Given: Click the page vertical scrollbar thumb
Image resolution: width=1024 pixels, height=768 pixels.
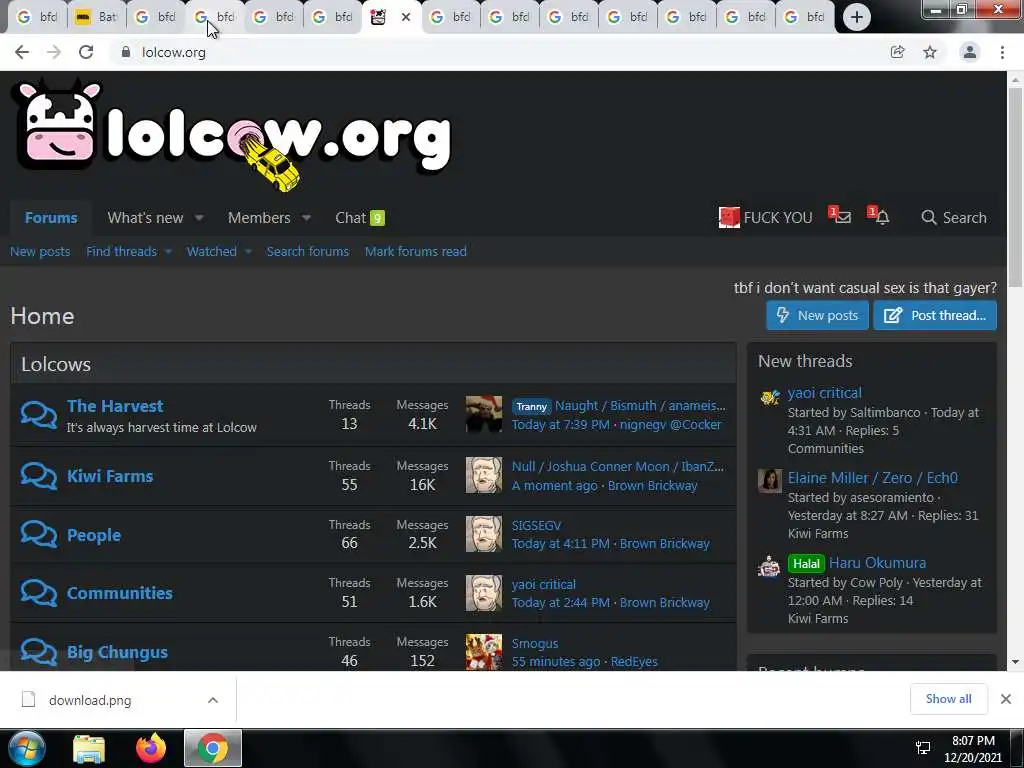Looking at the screenshot, I should pyautogui.click(x=1015, y=186).
